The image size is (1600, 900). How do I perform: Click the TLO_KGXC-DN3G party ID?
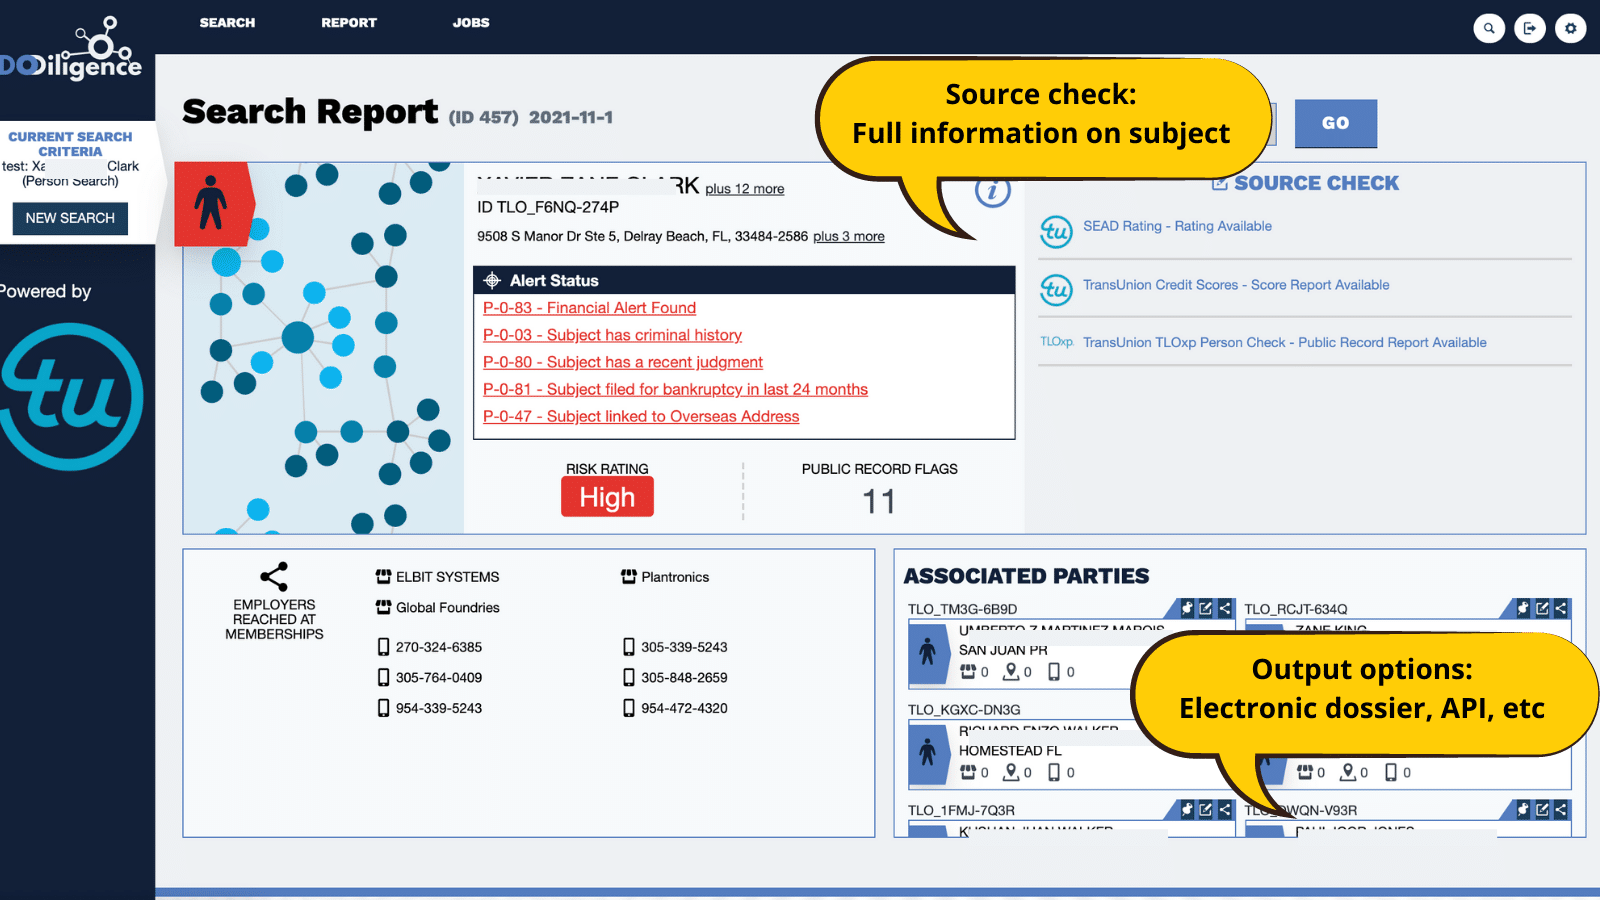click(964, 710)
